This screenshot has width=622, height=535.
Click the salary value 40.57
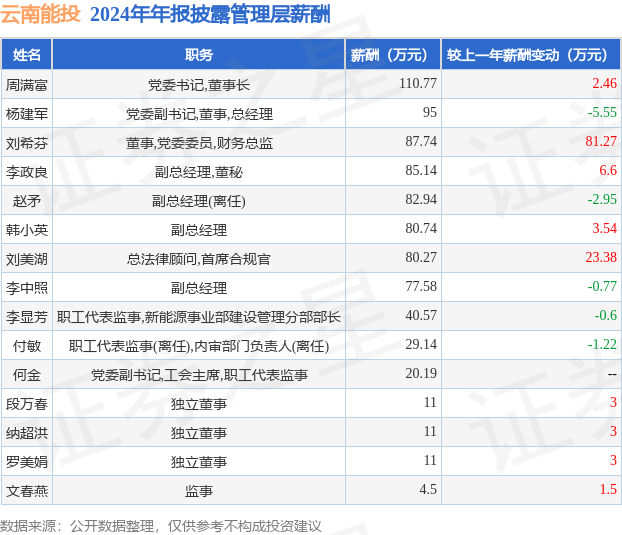[x=421, y=315]
